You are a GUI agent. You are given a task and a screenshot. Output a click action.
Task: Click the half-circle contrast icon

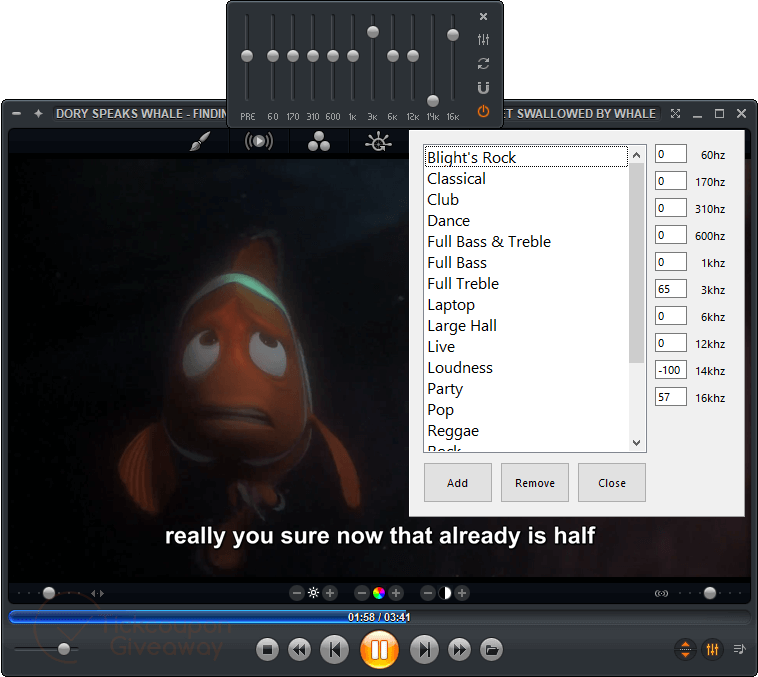coord(445,593)
